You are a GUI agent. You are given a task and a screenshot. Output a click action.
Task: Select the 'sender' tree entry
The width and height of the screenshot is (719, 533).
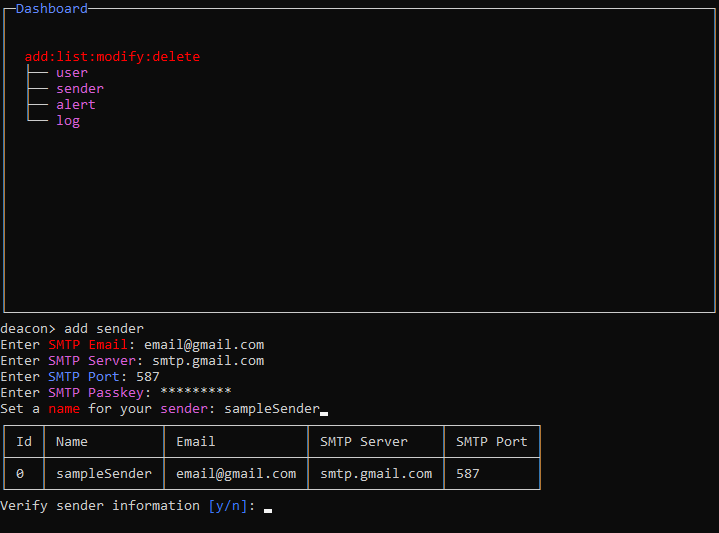coord(80,89)
